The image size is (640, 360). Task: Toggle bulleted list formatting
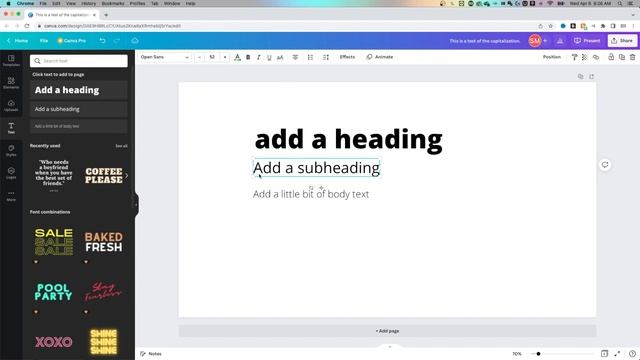point(310,57)
